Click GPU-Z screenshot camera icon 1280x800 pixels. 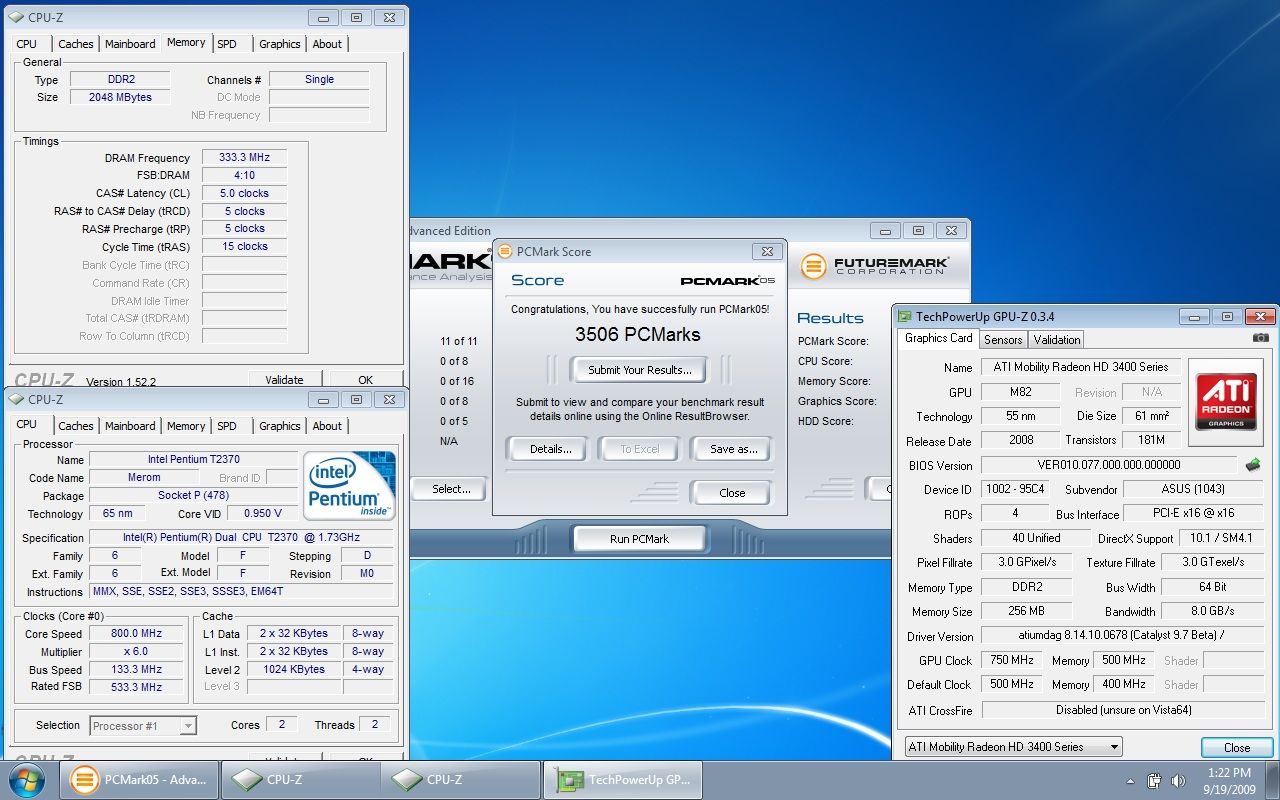(1261, 338)
